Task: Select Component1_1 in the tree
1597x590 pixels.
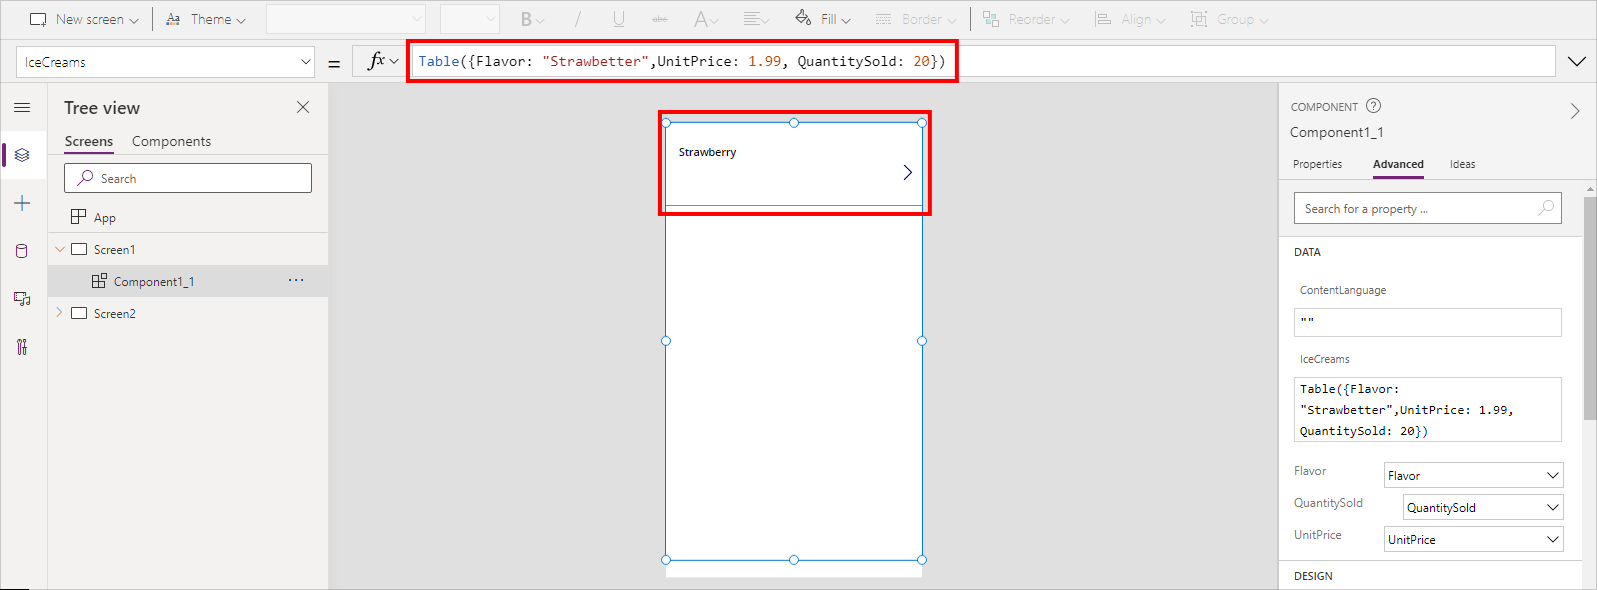Action: pyautogui.click(x=154, y=281)
